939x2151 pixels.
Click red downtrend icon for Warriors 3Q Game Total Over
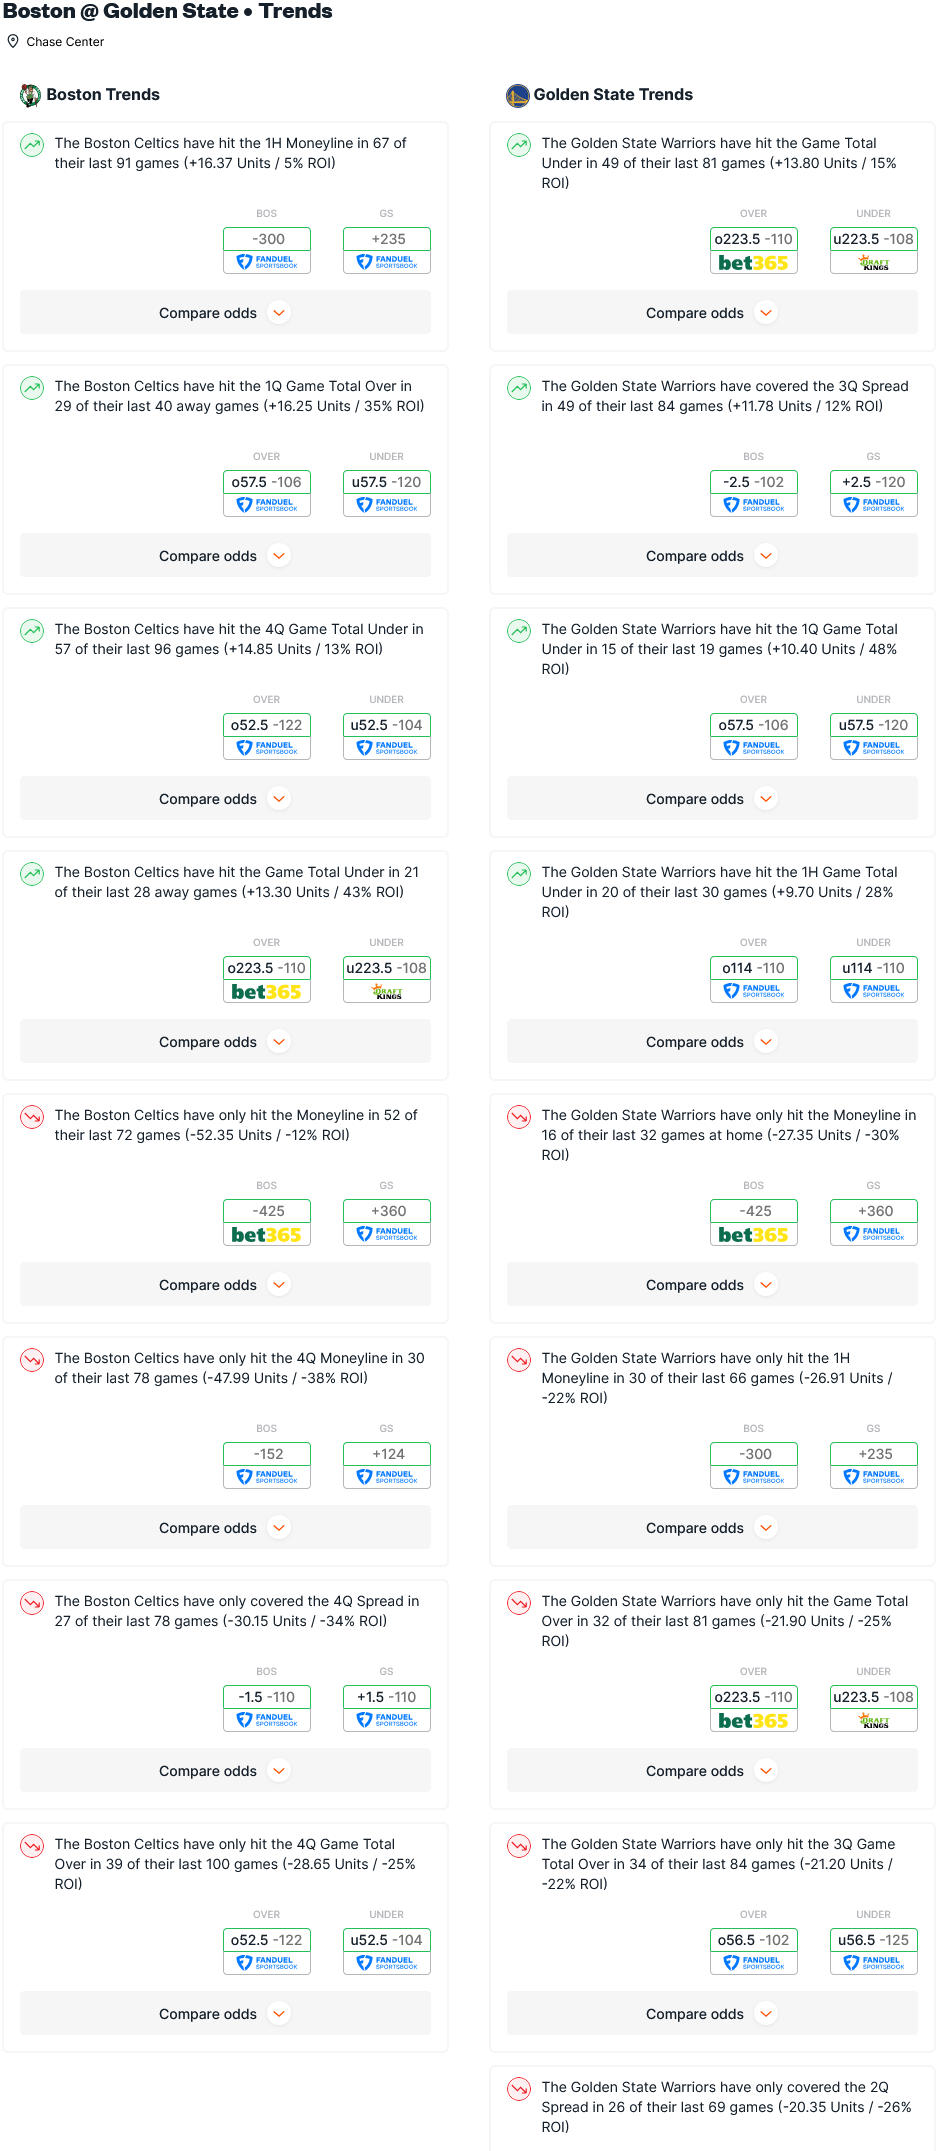[x=519, y=1846]
